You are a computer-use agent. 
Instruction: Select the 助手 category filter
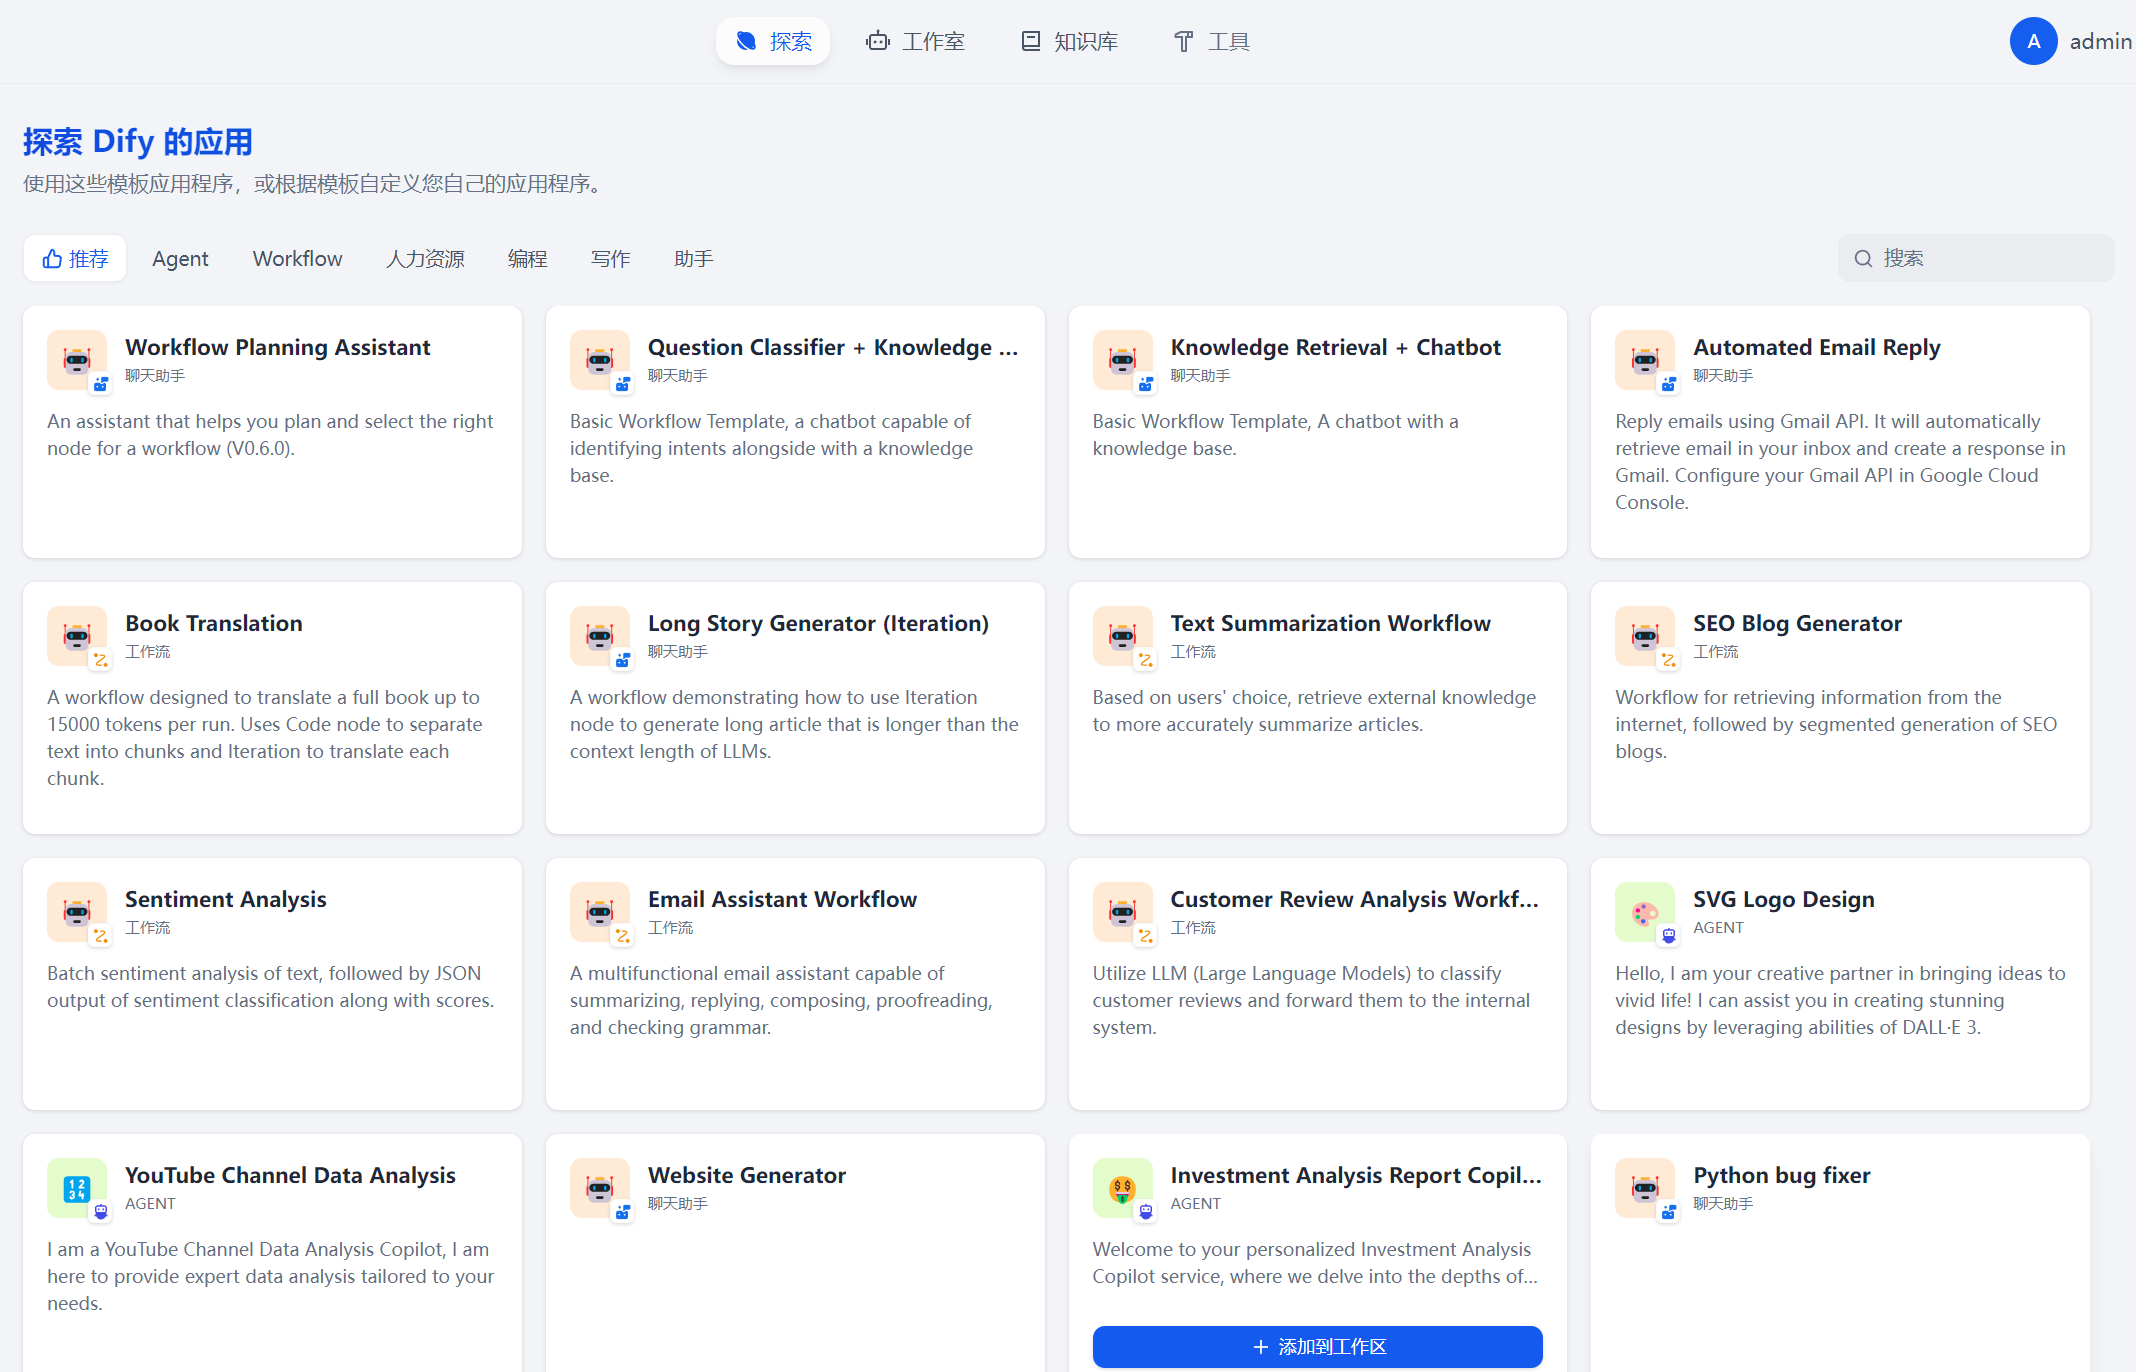(693, 258)
